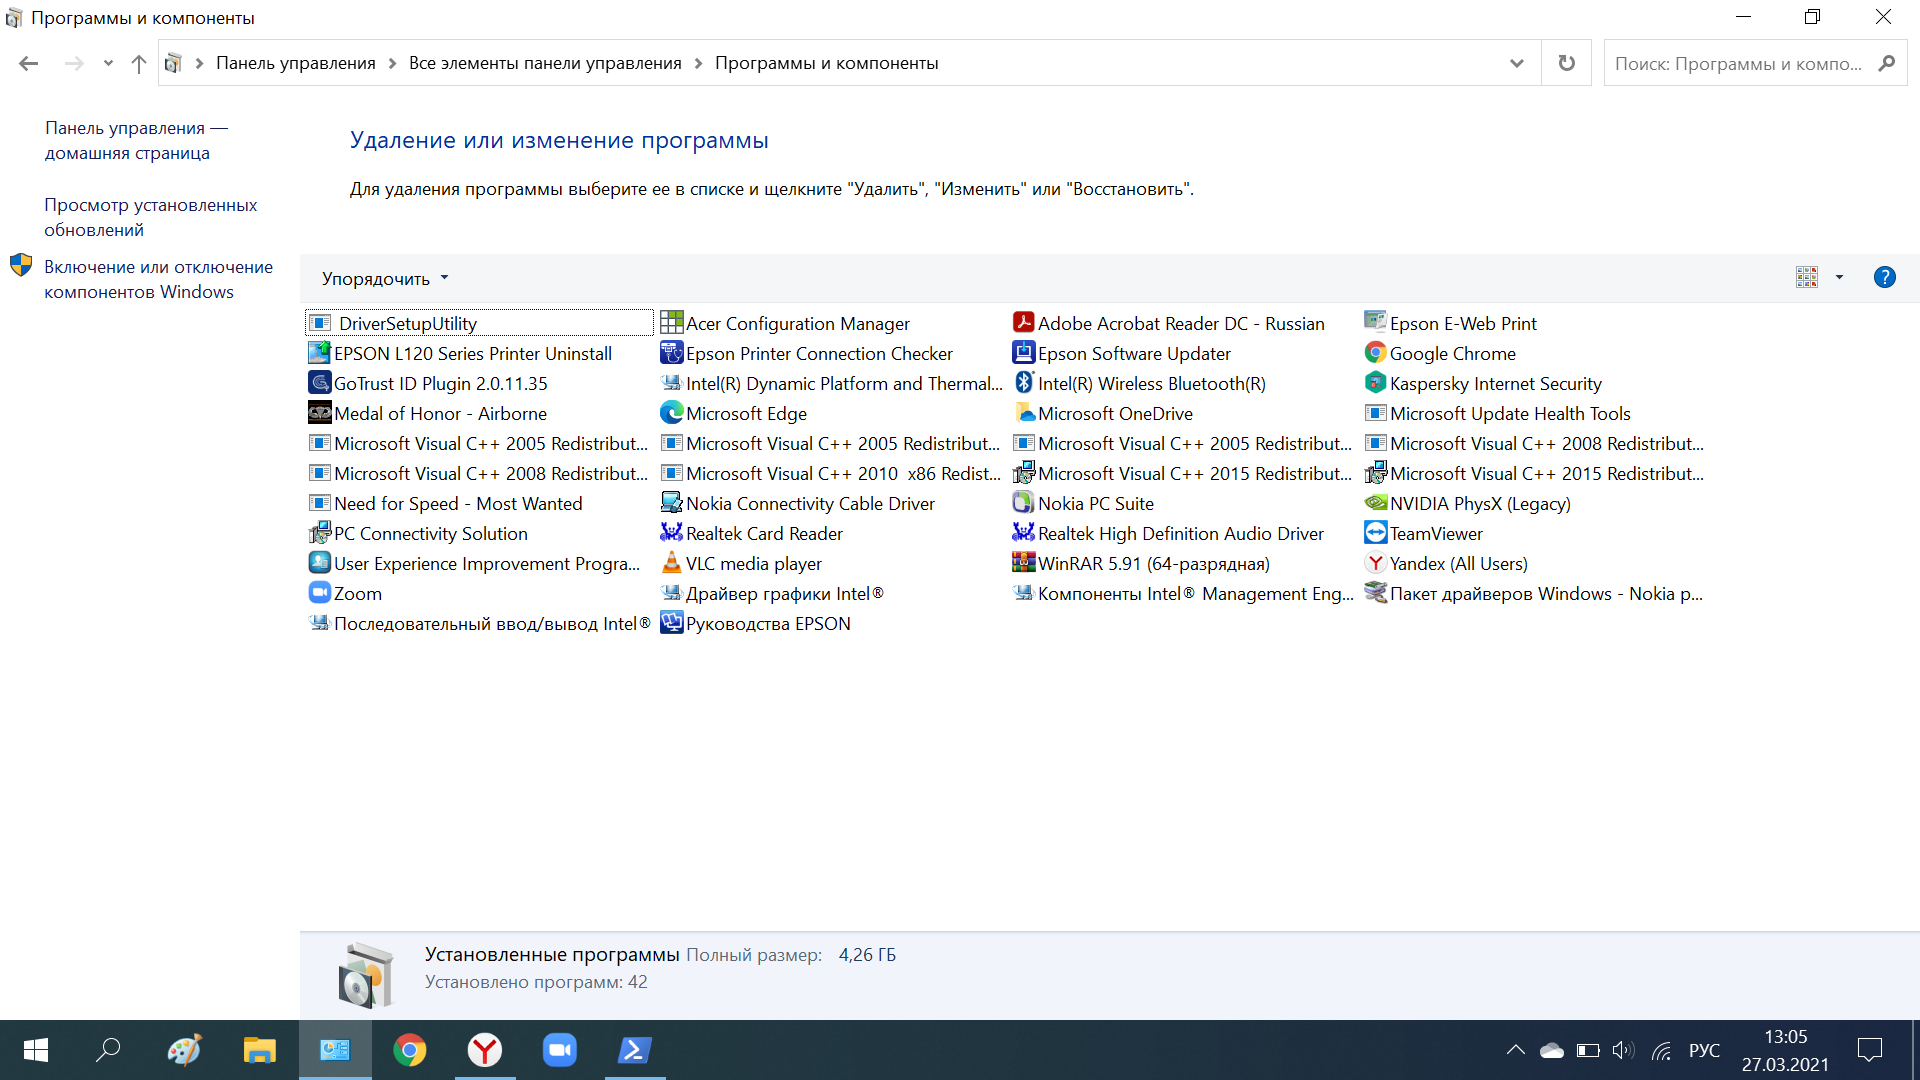The height and width of the screenshot is (1080, 1920).
Task: Select the Google Chrome program icon in list
Action: (x=1375, y=353)
